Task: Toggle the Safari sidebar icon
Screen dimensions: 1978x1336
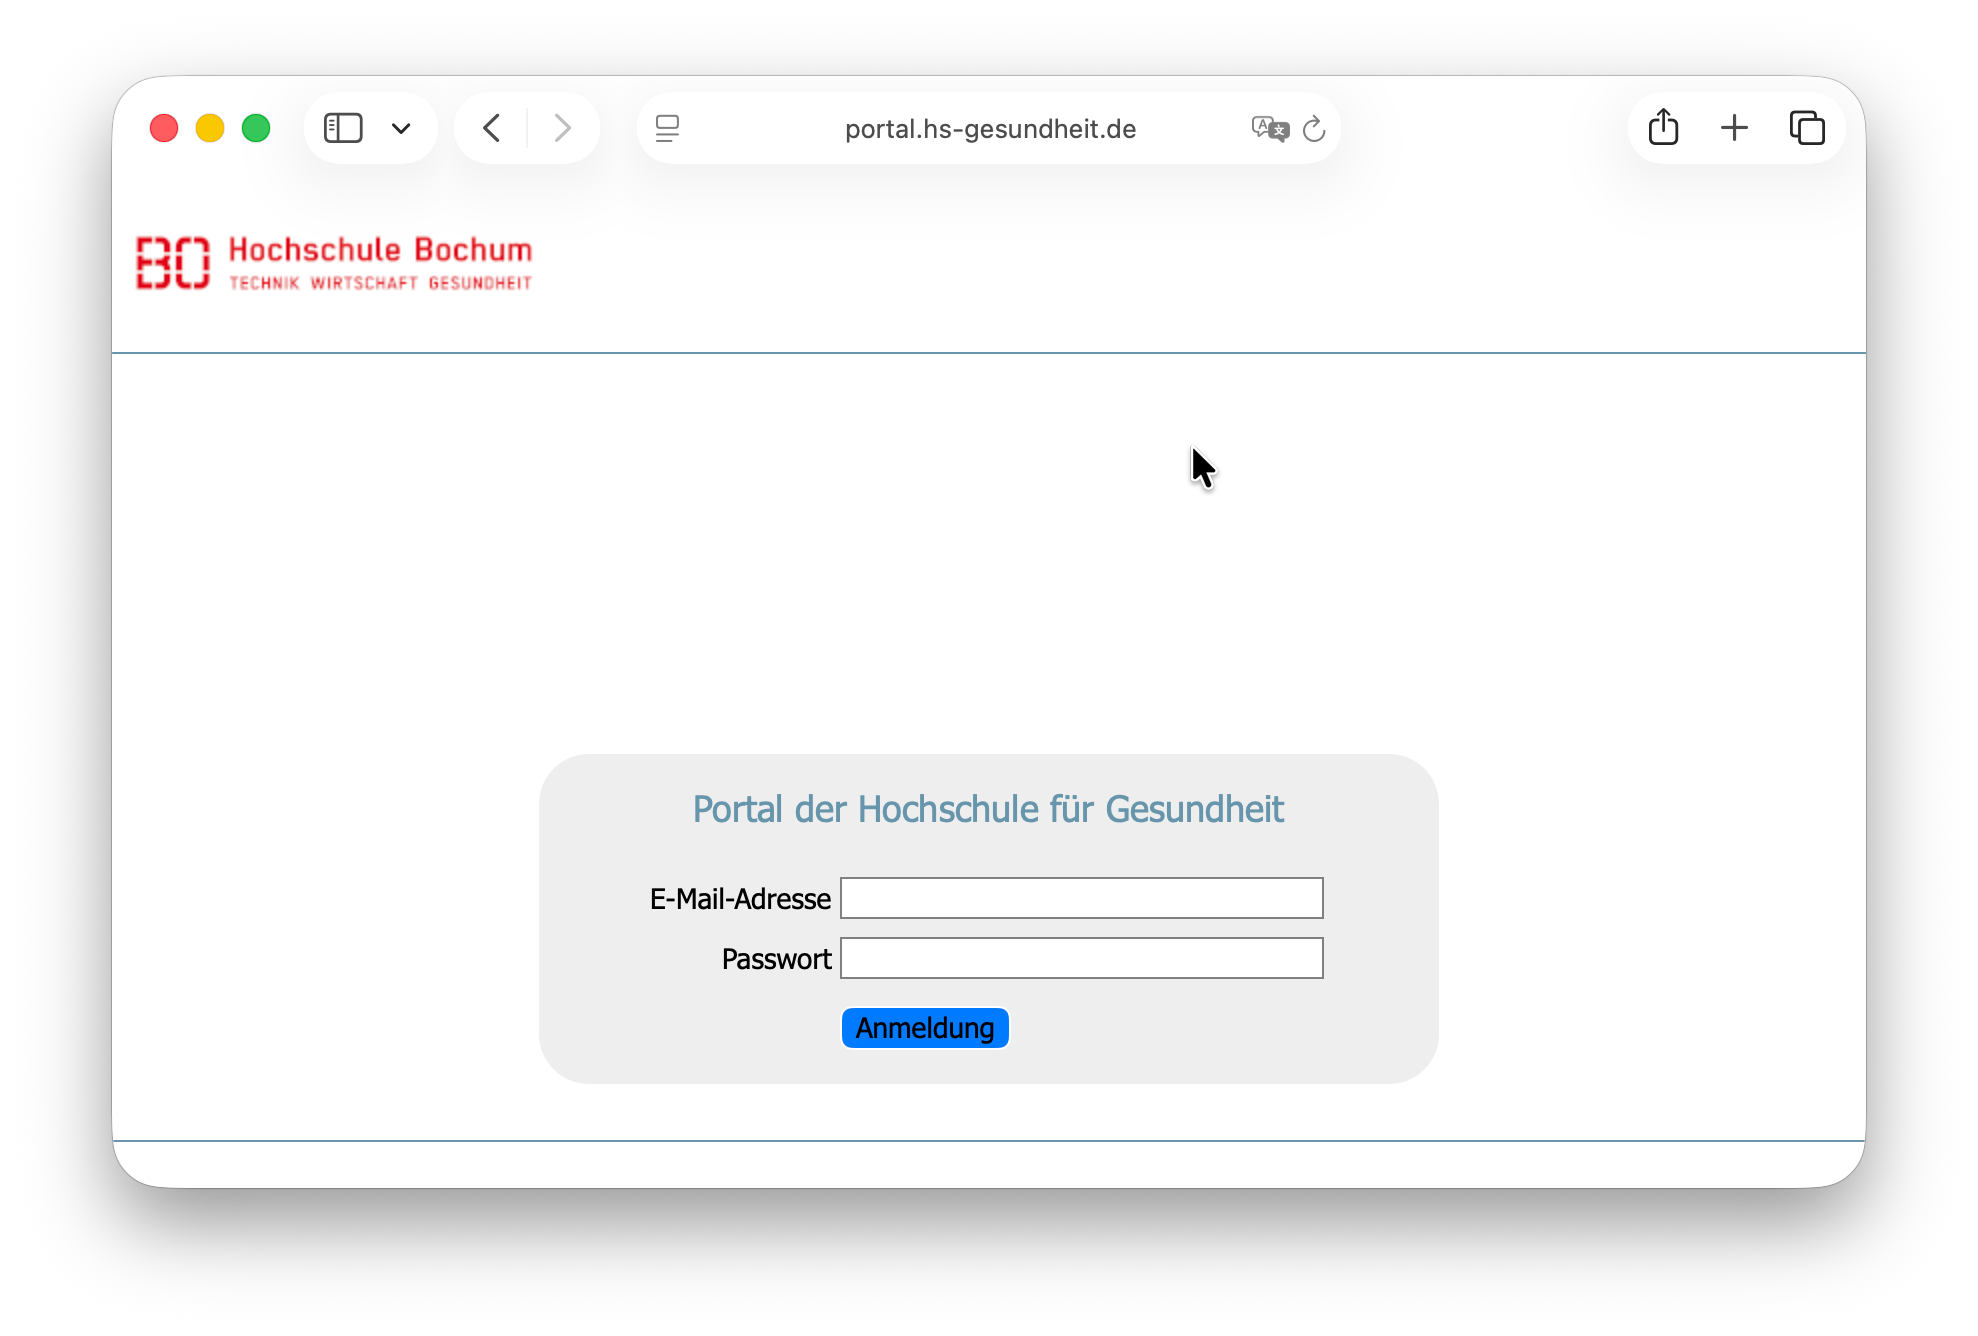Action: [x=343, y=128]
